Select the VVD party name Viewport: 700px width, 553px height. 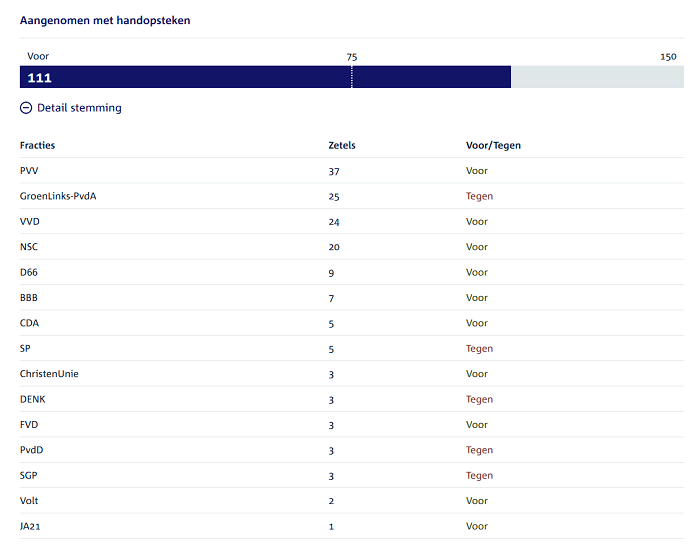point(29,222)
